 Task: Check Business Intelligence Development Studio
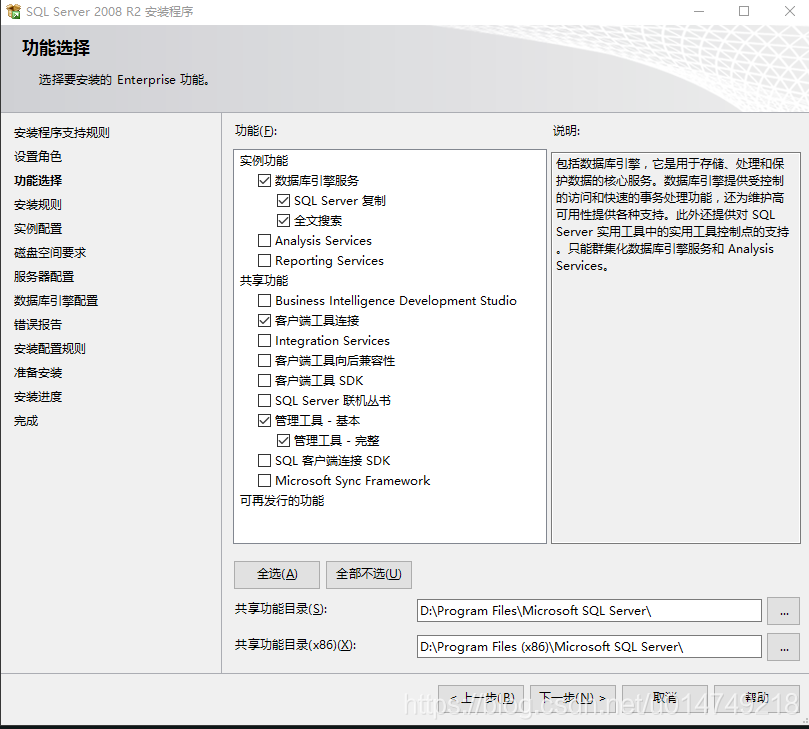click(264, 301)
